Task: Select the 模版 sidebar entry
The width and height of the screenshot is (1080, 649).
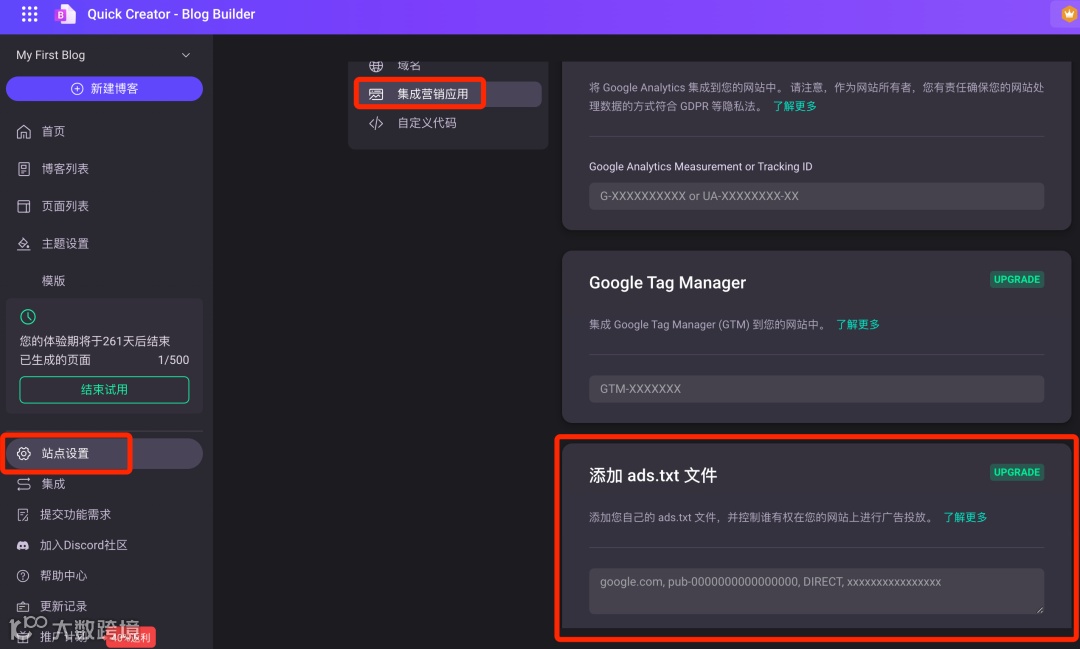Action: [54, 280]
